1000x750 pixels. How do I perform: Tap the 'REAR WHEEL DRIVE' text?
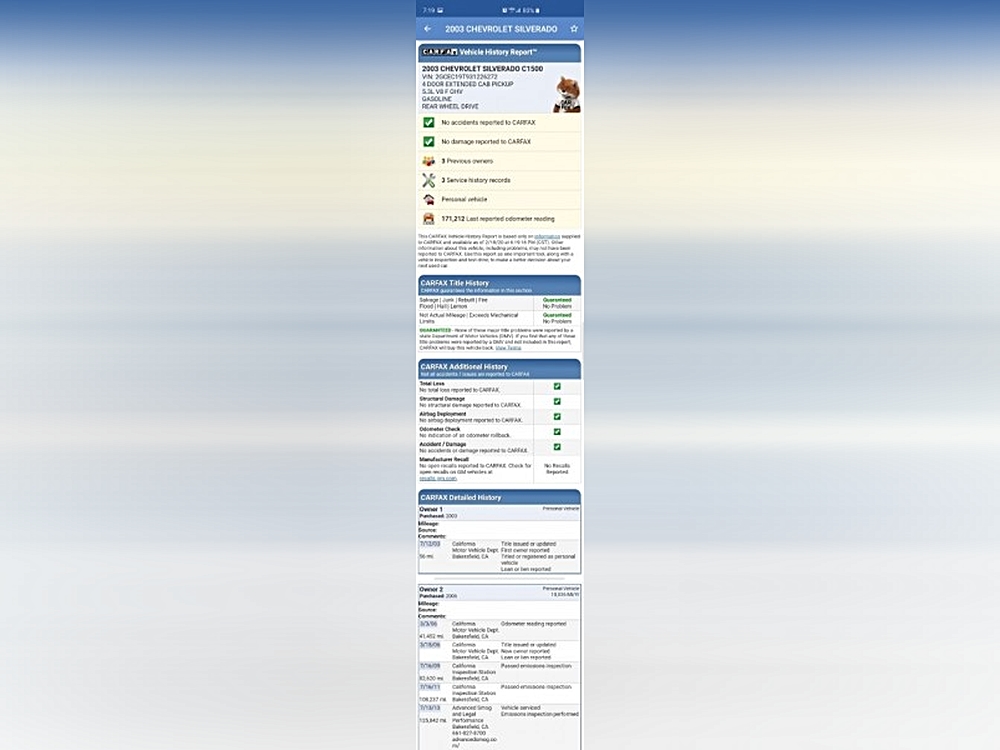click(x=450, y=107)
